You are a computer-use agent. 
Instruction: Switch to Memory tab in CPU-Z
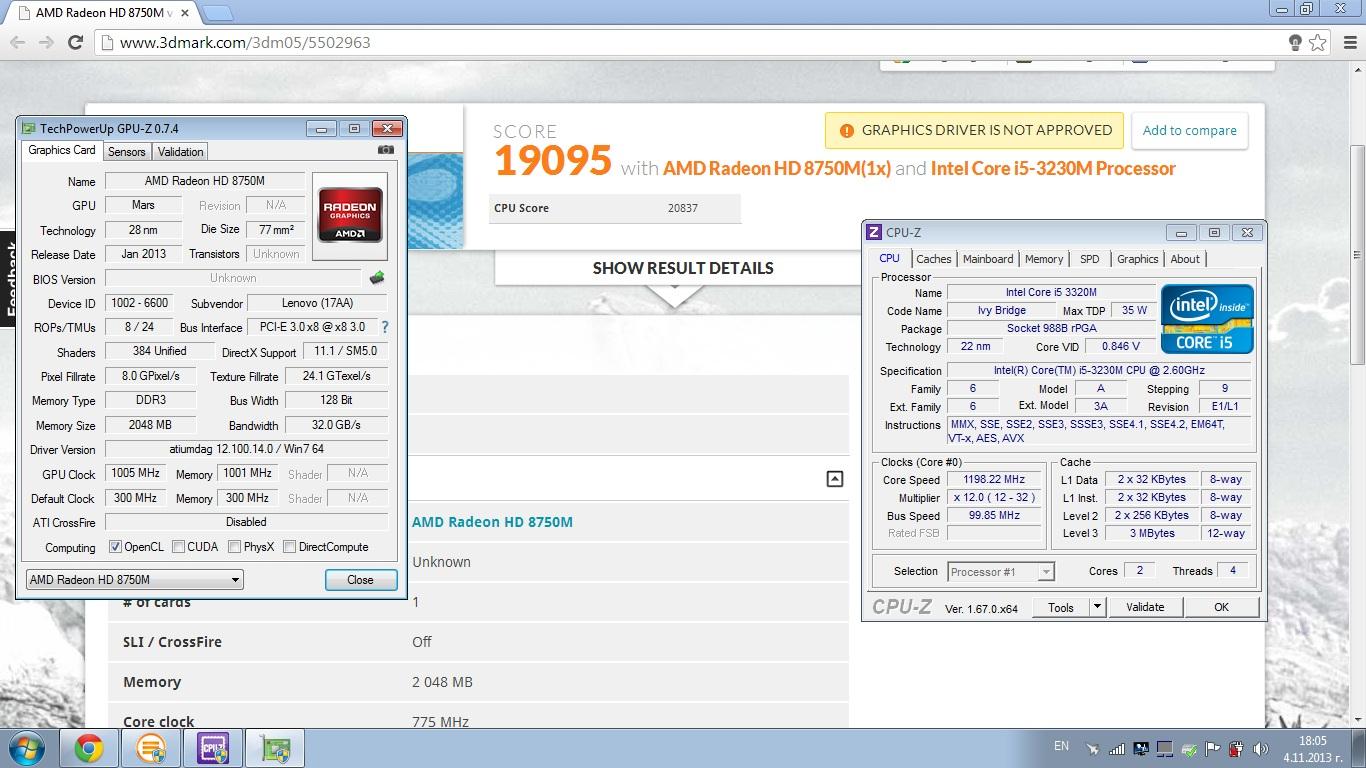(1044, 259)
